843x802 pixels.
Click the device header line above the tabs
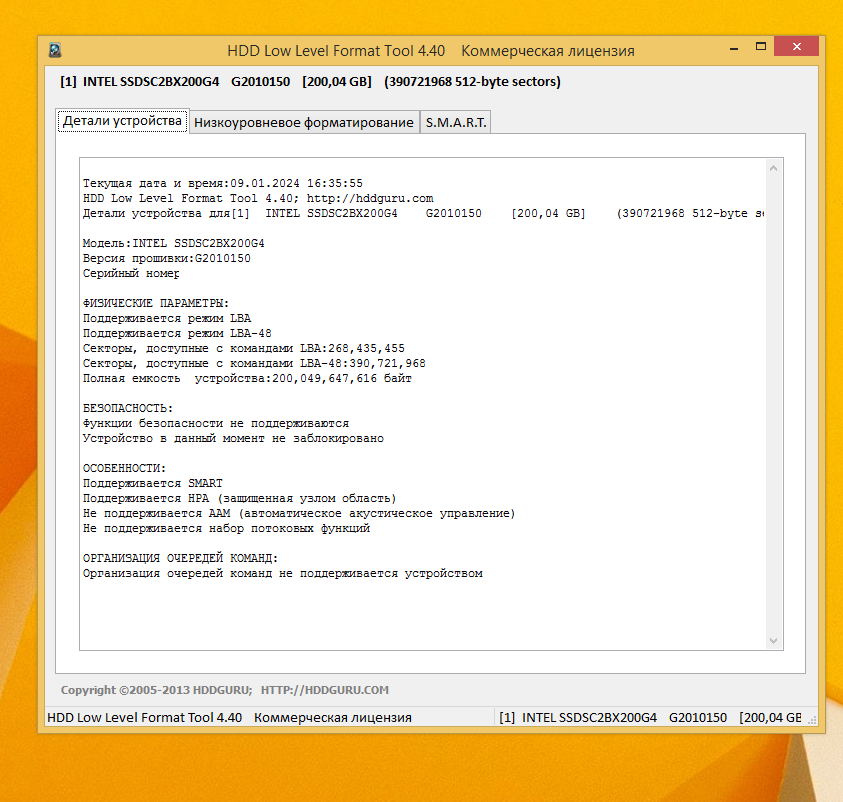point(310,82)
